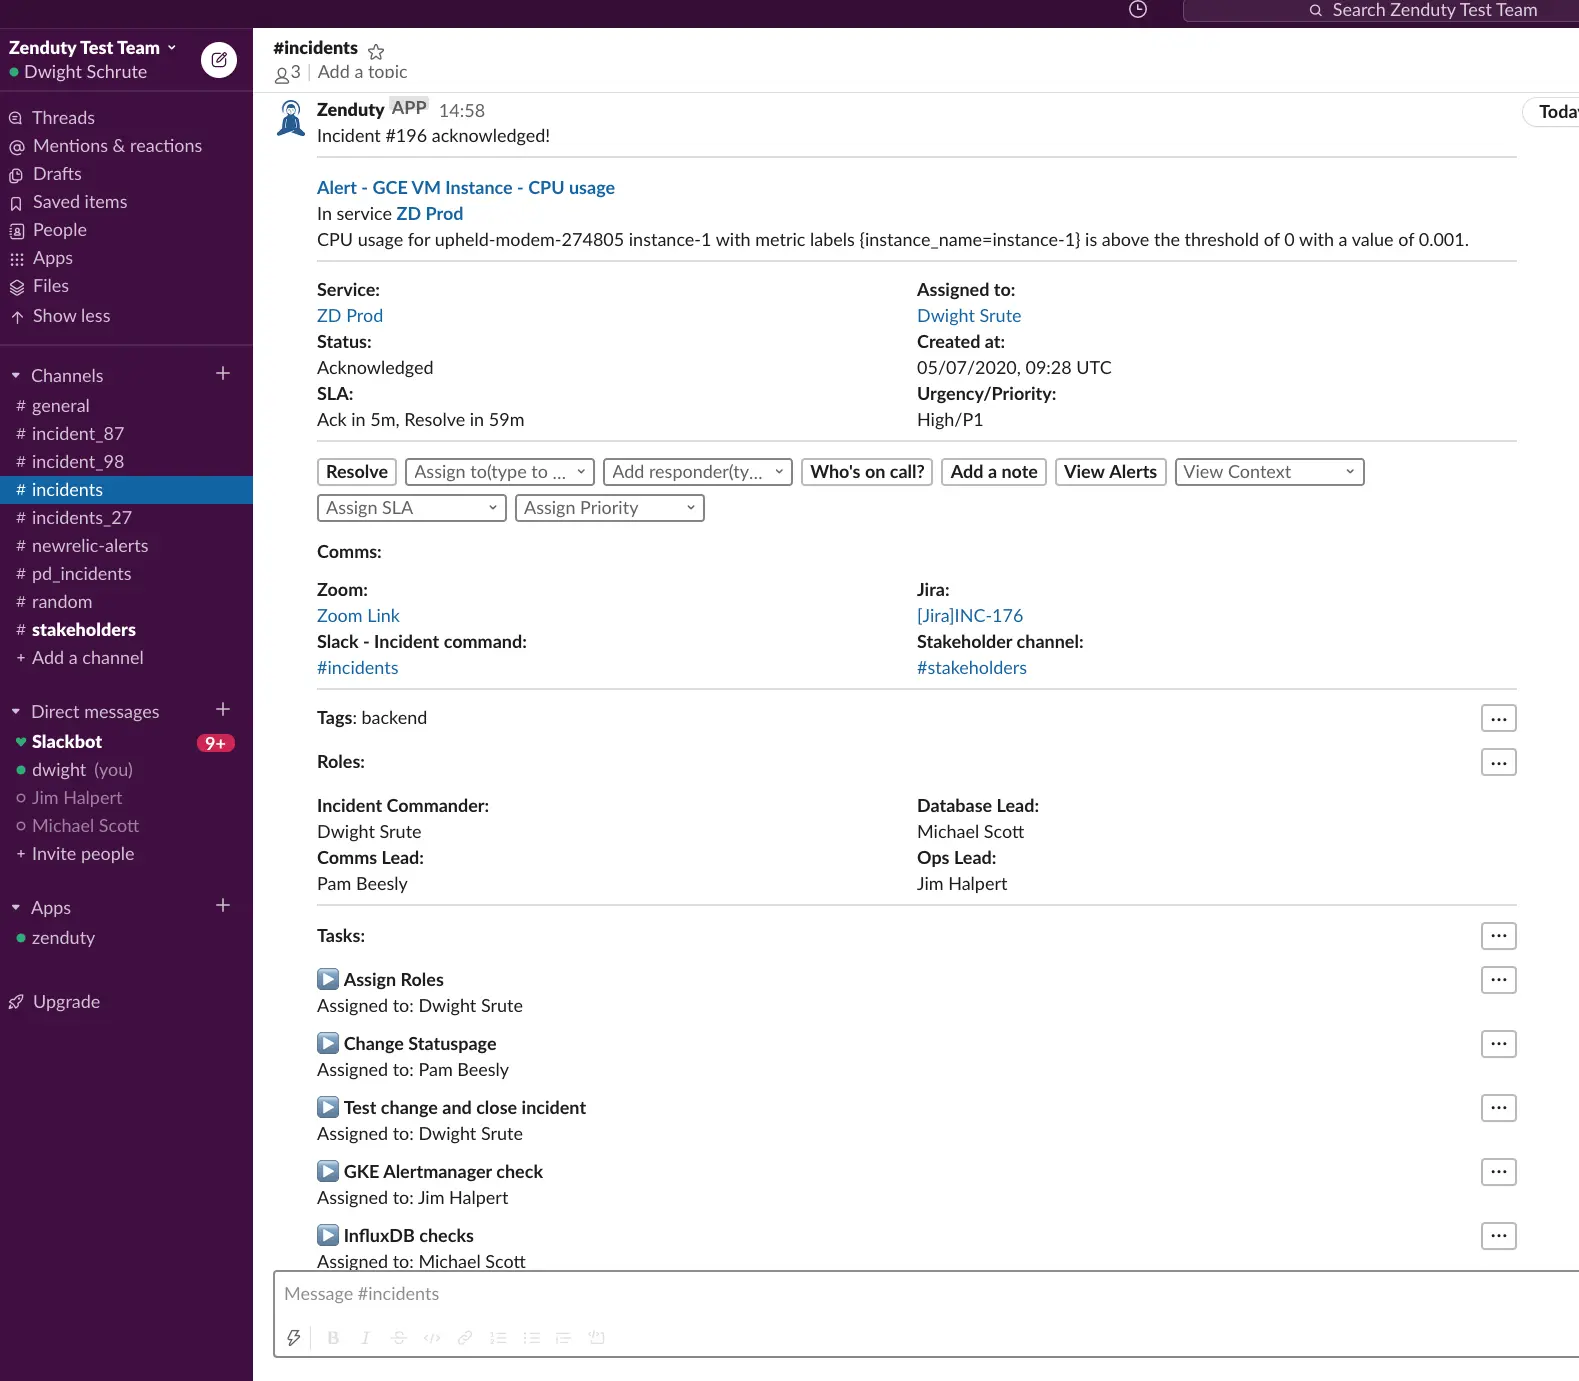
Task: Toggle italic formatting in message composer
Action: [x=366, y=1338]
